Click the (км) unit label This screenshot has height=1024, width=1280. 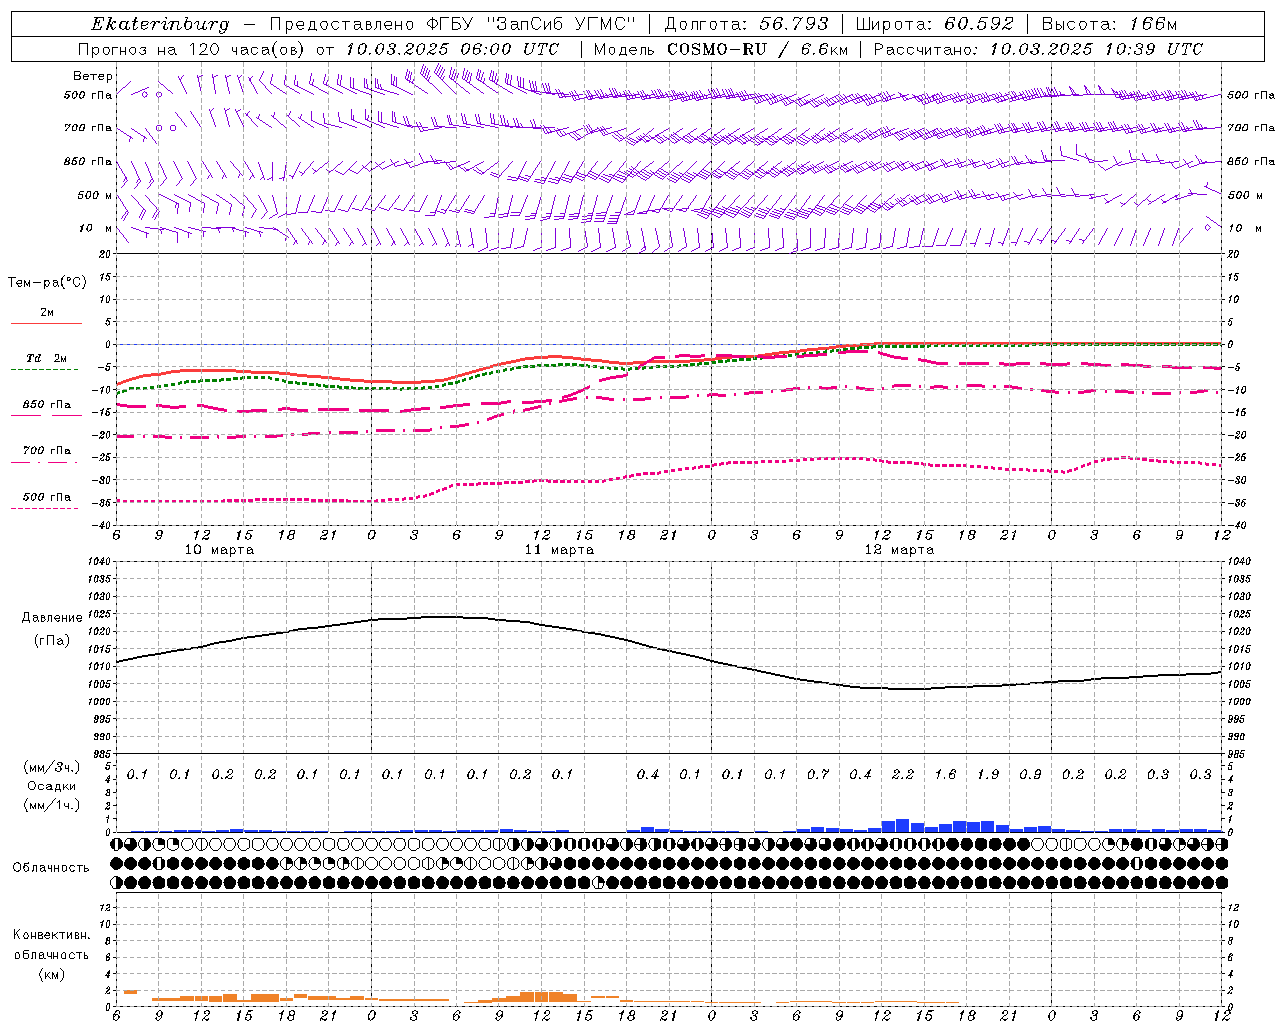point(51,974)
